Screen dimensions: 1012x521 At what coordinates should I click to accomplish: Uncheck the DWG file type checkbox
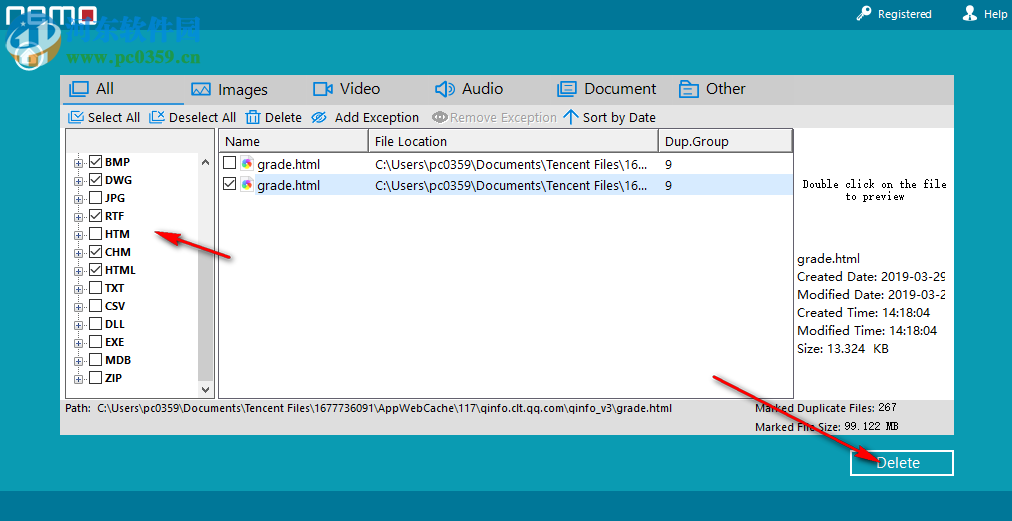[95, 179]
